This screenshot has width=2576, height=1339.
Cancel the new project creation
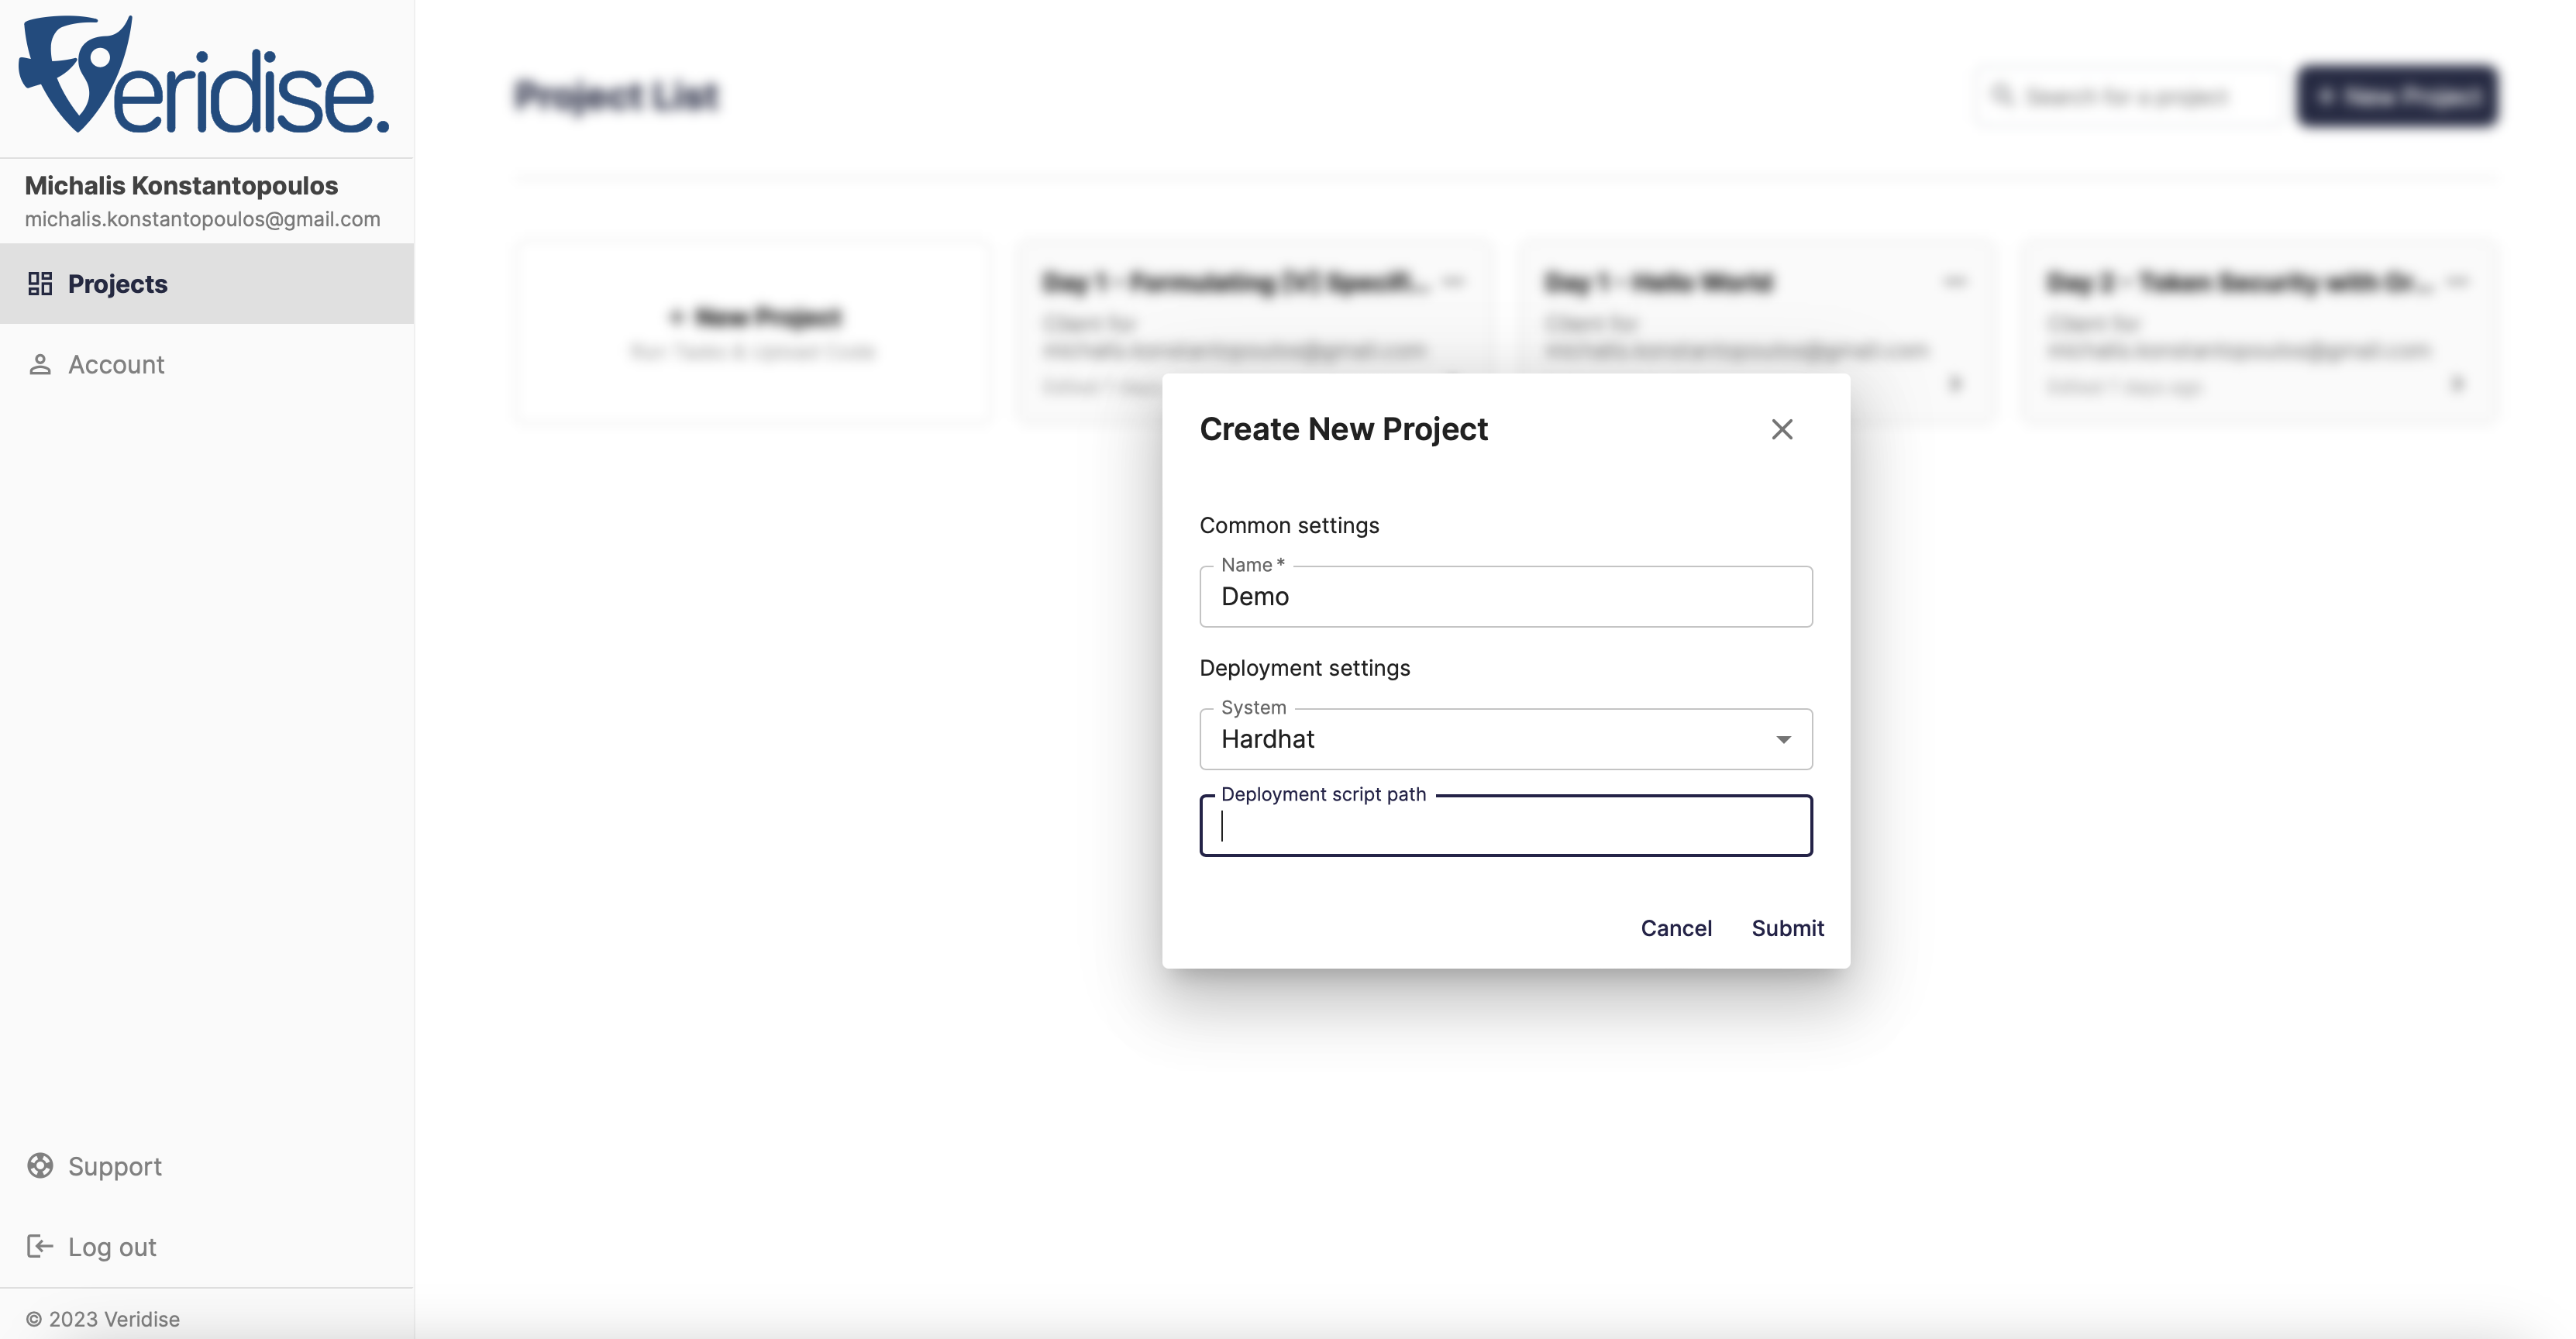[x=1676, y=929]
